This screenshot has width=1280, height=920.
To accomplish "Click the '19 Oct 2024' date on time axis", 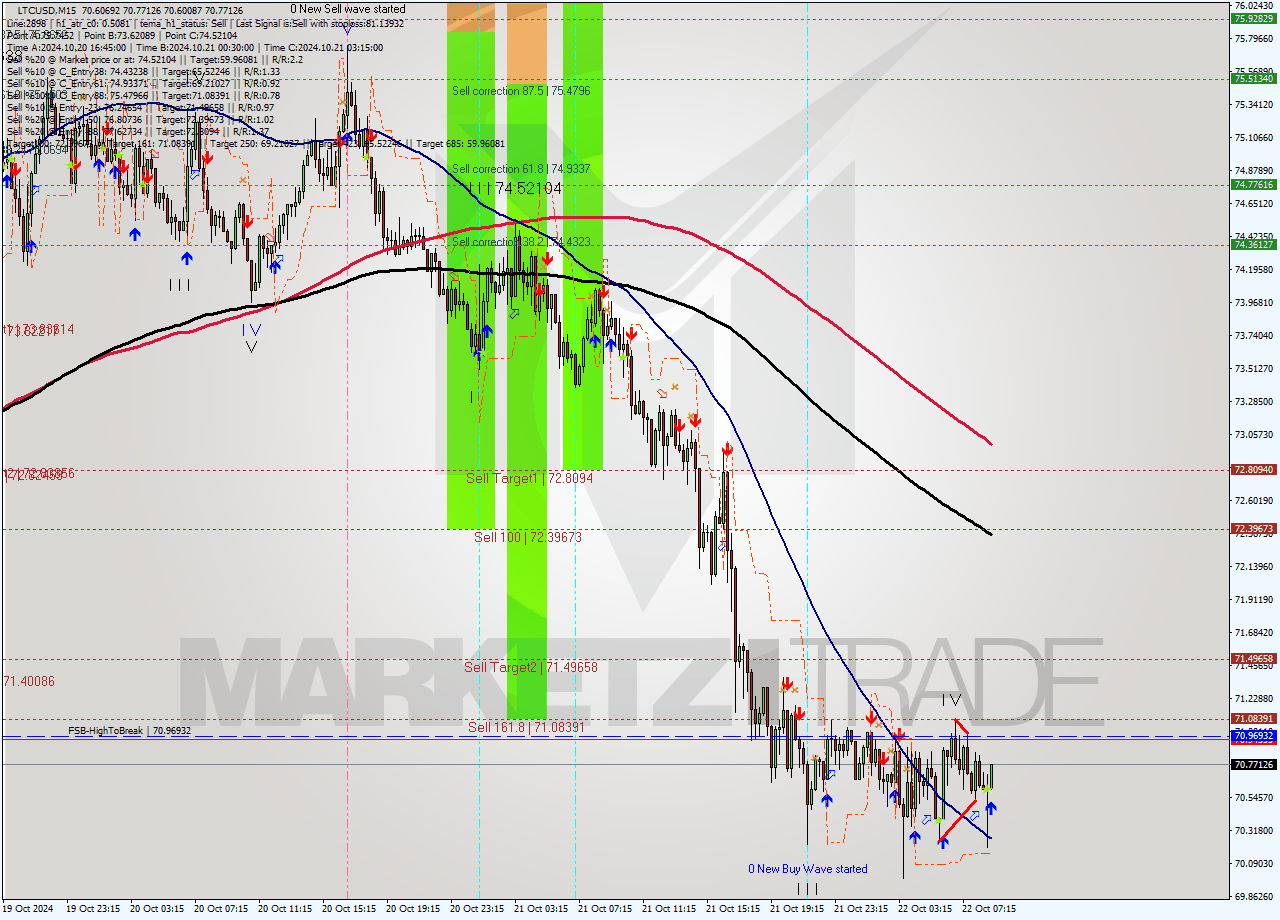I will 28,909.
